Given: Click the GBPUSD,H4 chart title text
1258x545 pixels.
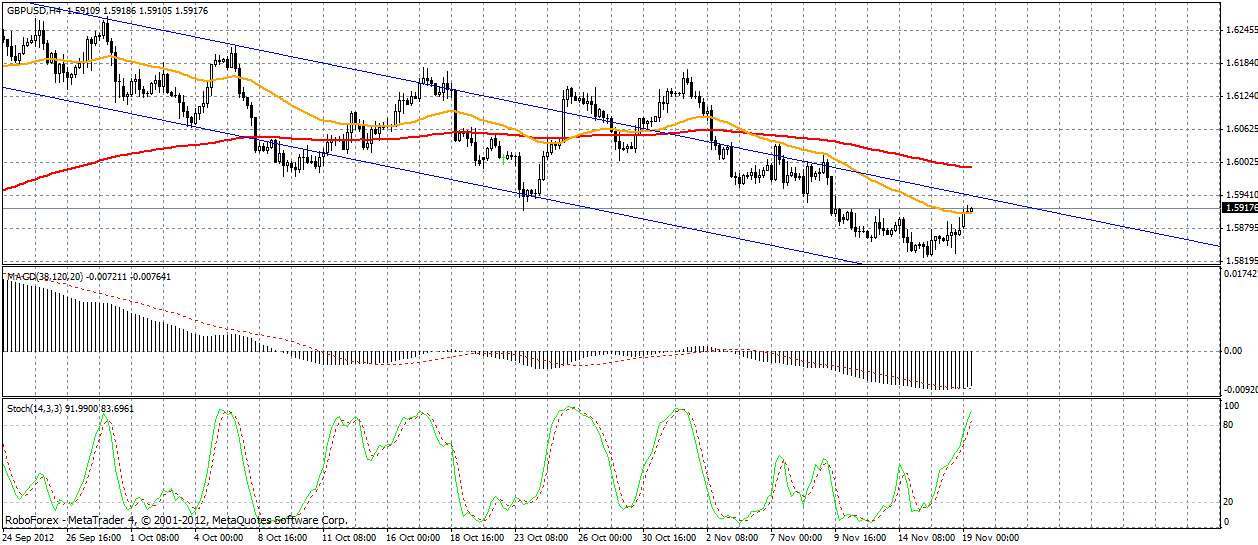Looking at the screenshot, I should [x=34, y=9].
